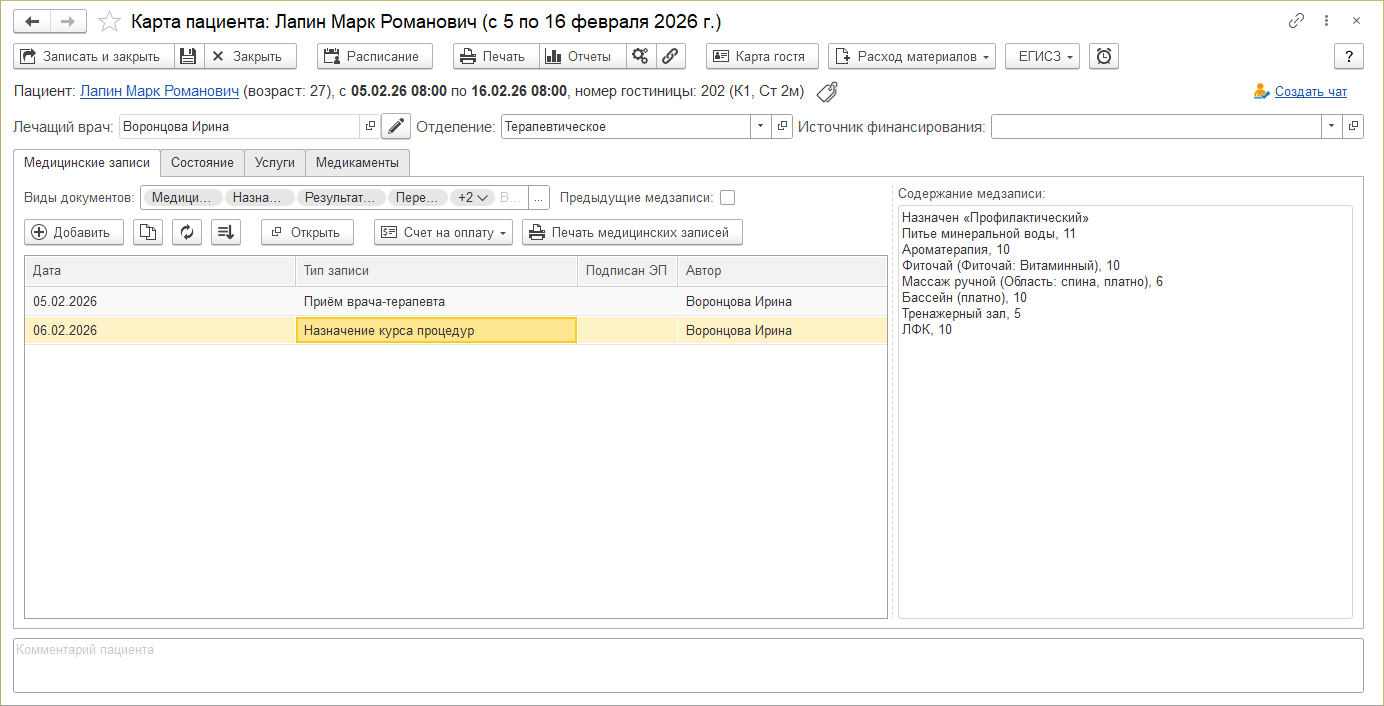The height and width of the screenshot is (706, 1384).
Task: Save the card with the floppy disk icon
Action: 189,56
